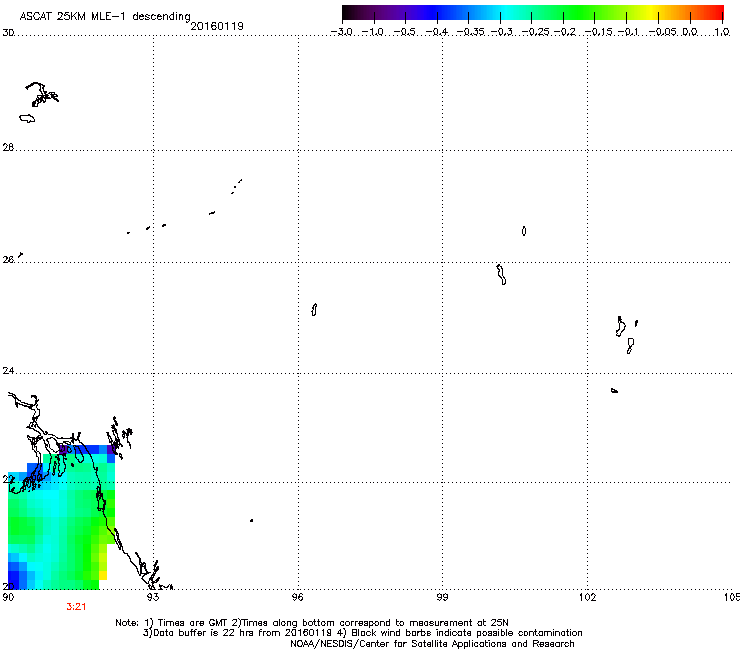Viewport: 740px width, 650px height.
Task: Click the "Data buffer is 22 hrs" note line
Action: click(362, 633)
